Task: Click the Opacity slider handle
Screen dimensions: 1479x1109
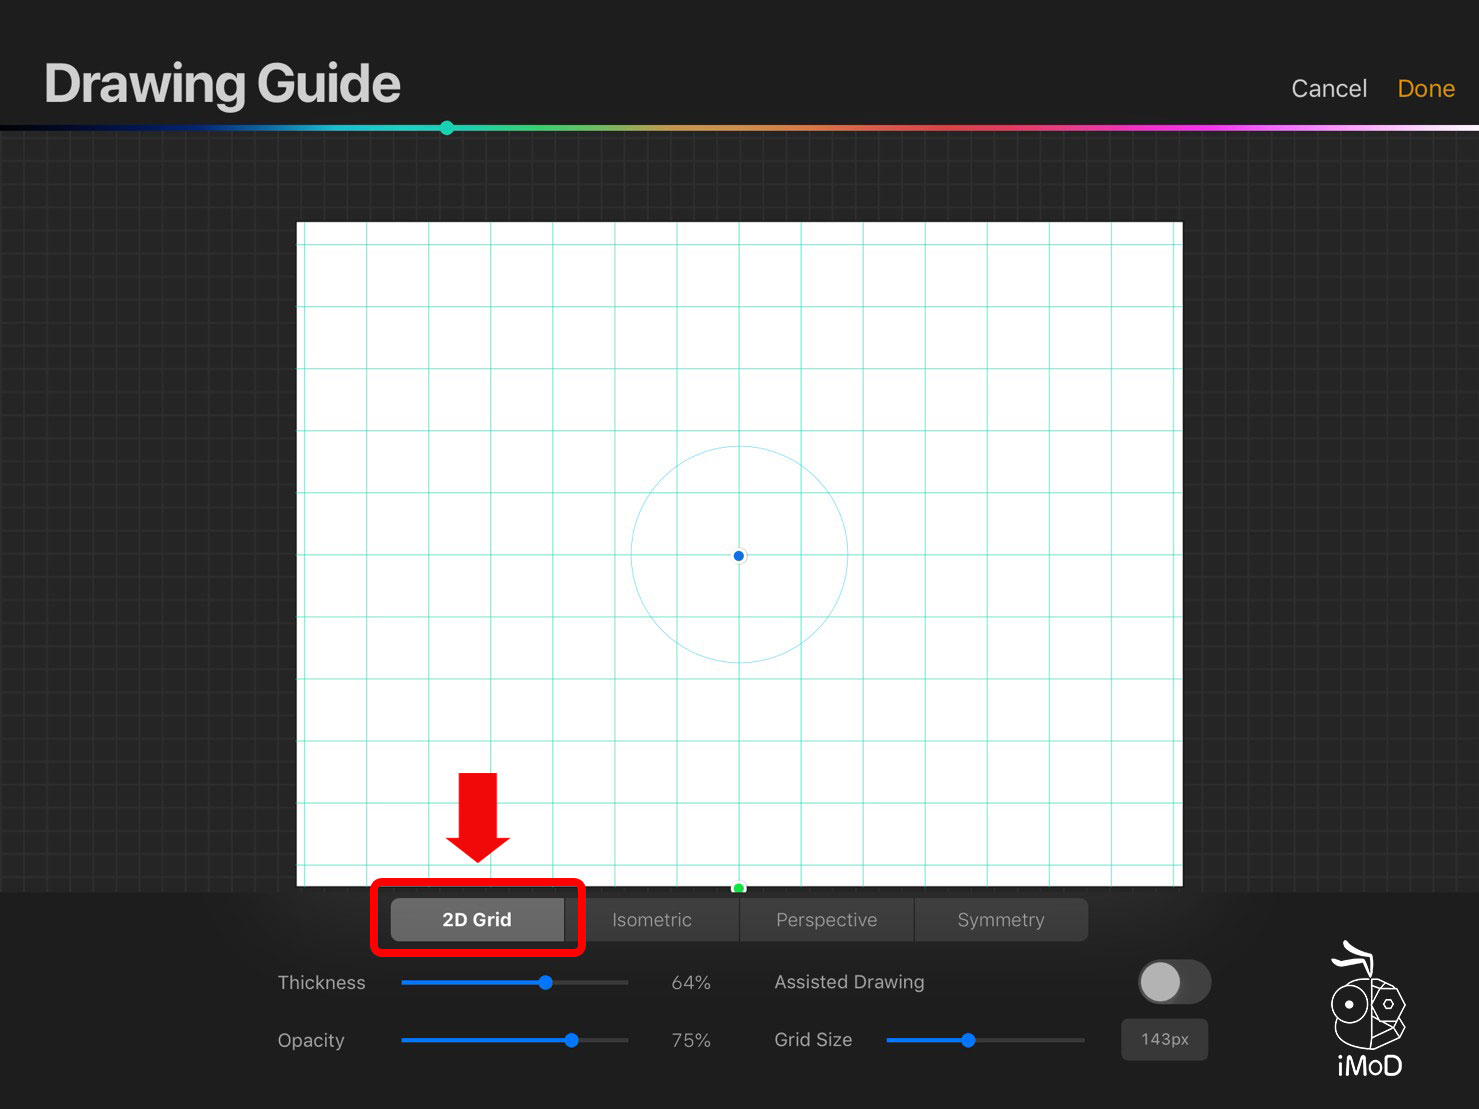Action: point(571,1041)
